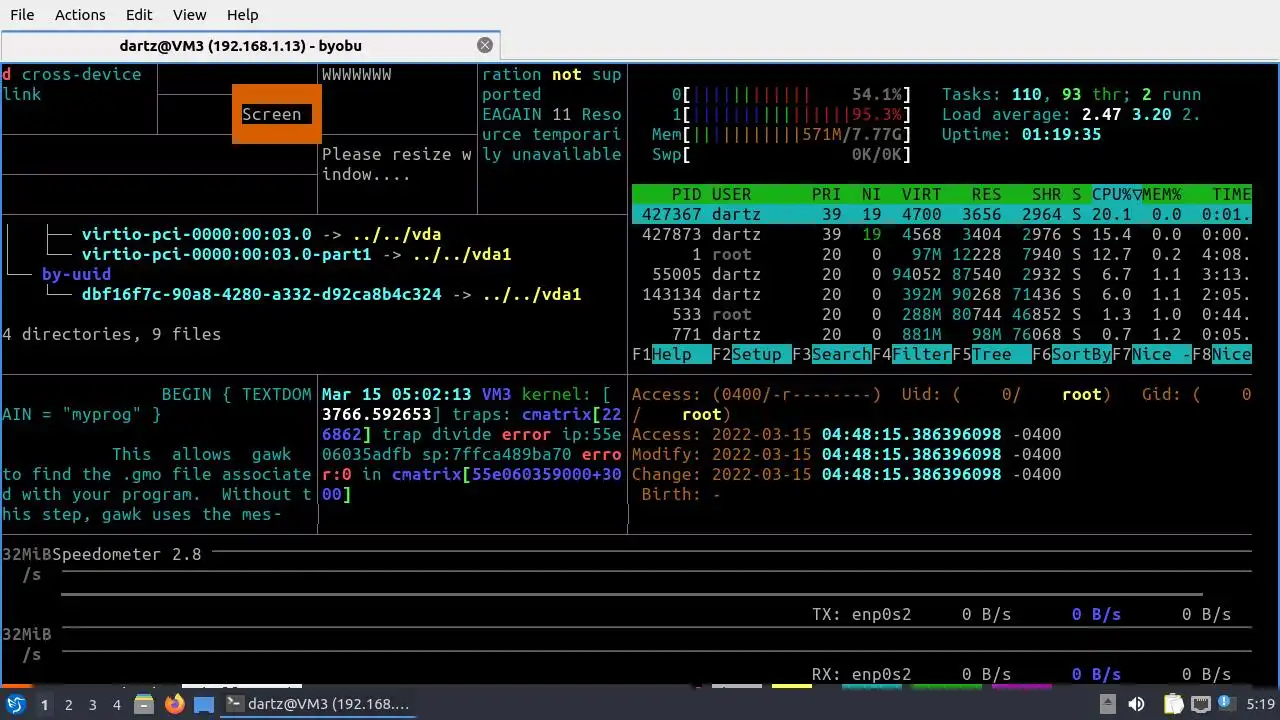
Task: Sort htop by USER column header
Action: click(732, 194)
